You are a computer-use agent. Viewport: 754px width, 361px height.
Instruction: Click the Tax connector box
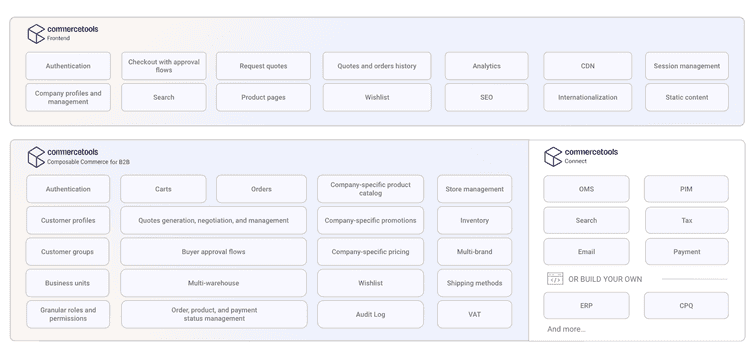(x=687, y=221)
